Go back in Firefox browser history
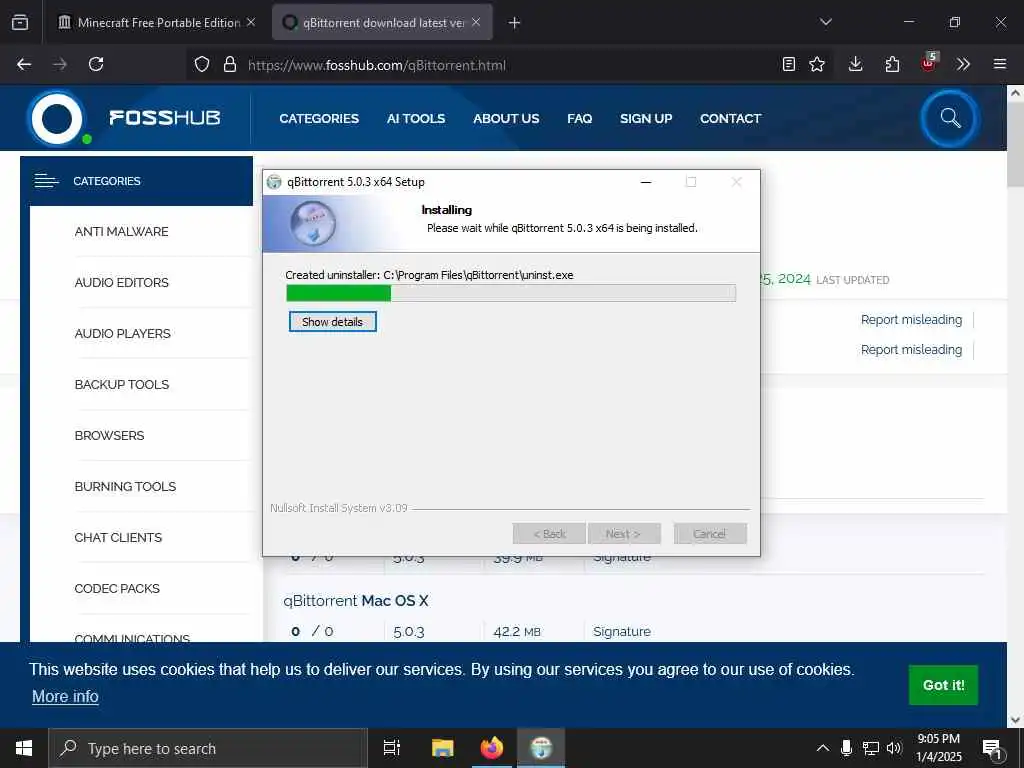This screenshot has height=768, width=1024. point(24,64)
